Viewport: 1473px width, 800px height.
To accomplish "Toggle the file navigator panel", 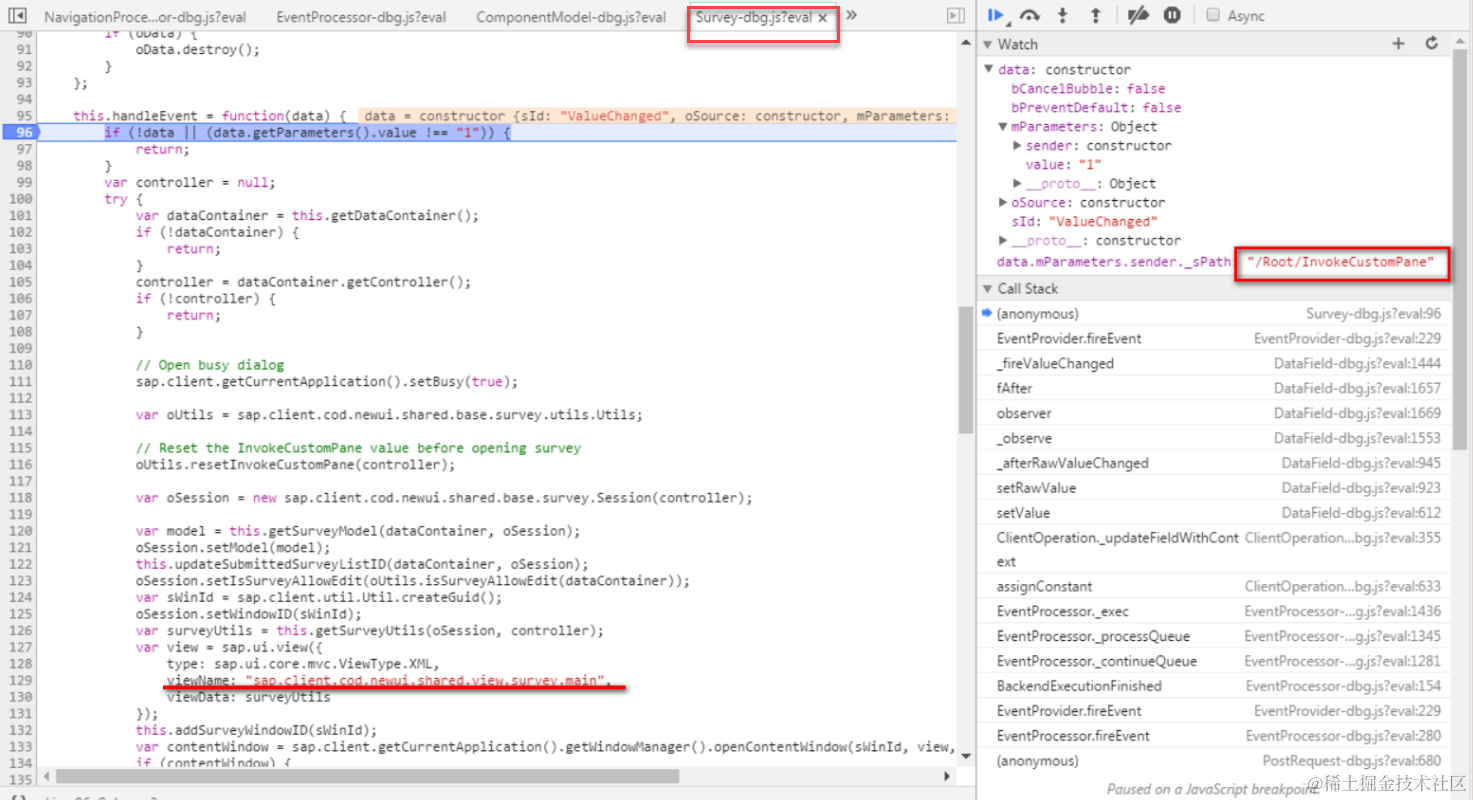I will pos(19,16).
